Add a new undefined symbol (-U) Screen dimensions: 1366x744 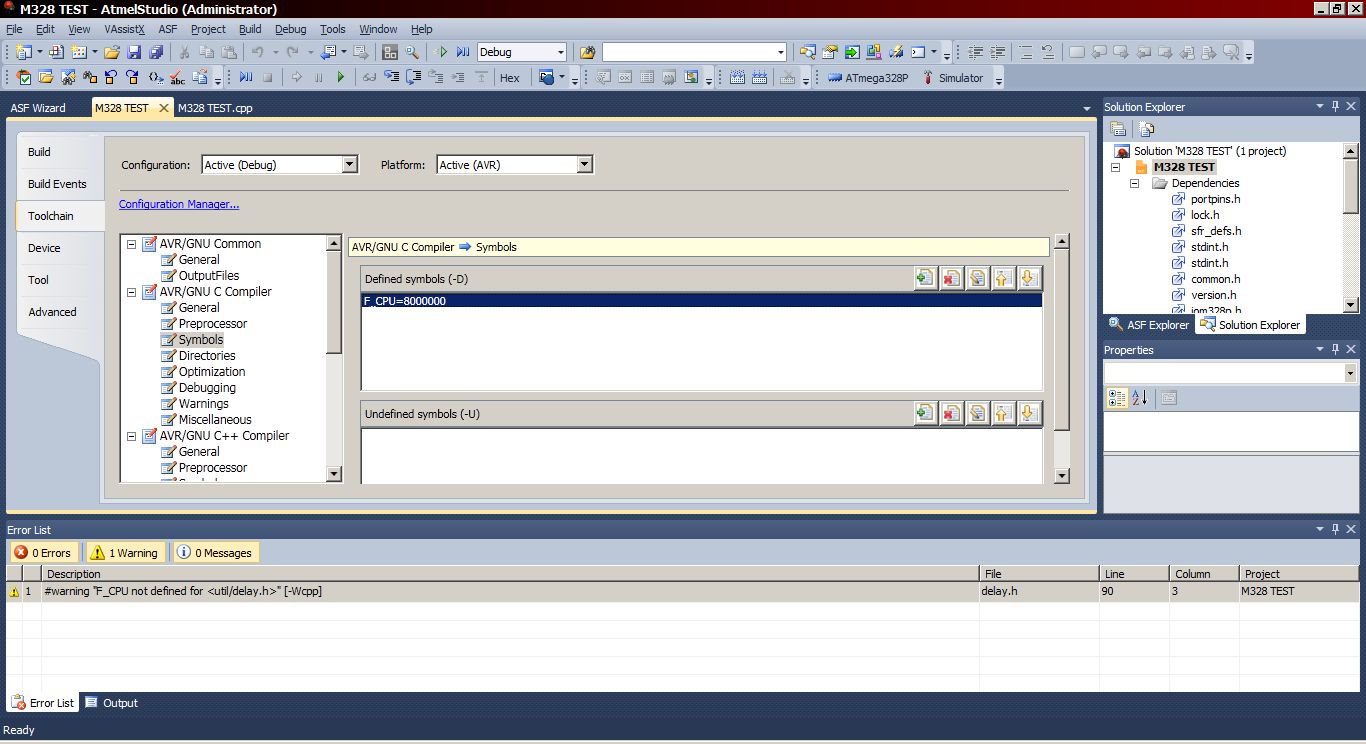(925, 413)
